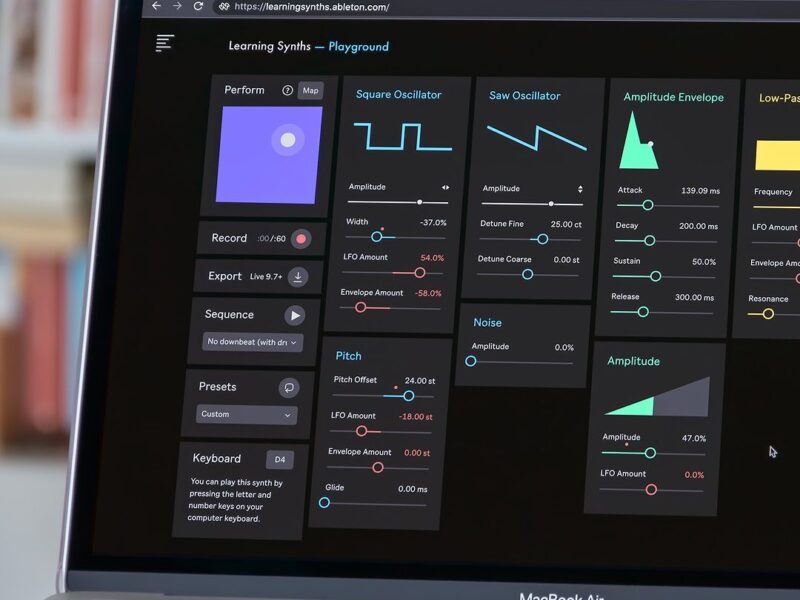Click the Map button in Perform

coord(310,91)
